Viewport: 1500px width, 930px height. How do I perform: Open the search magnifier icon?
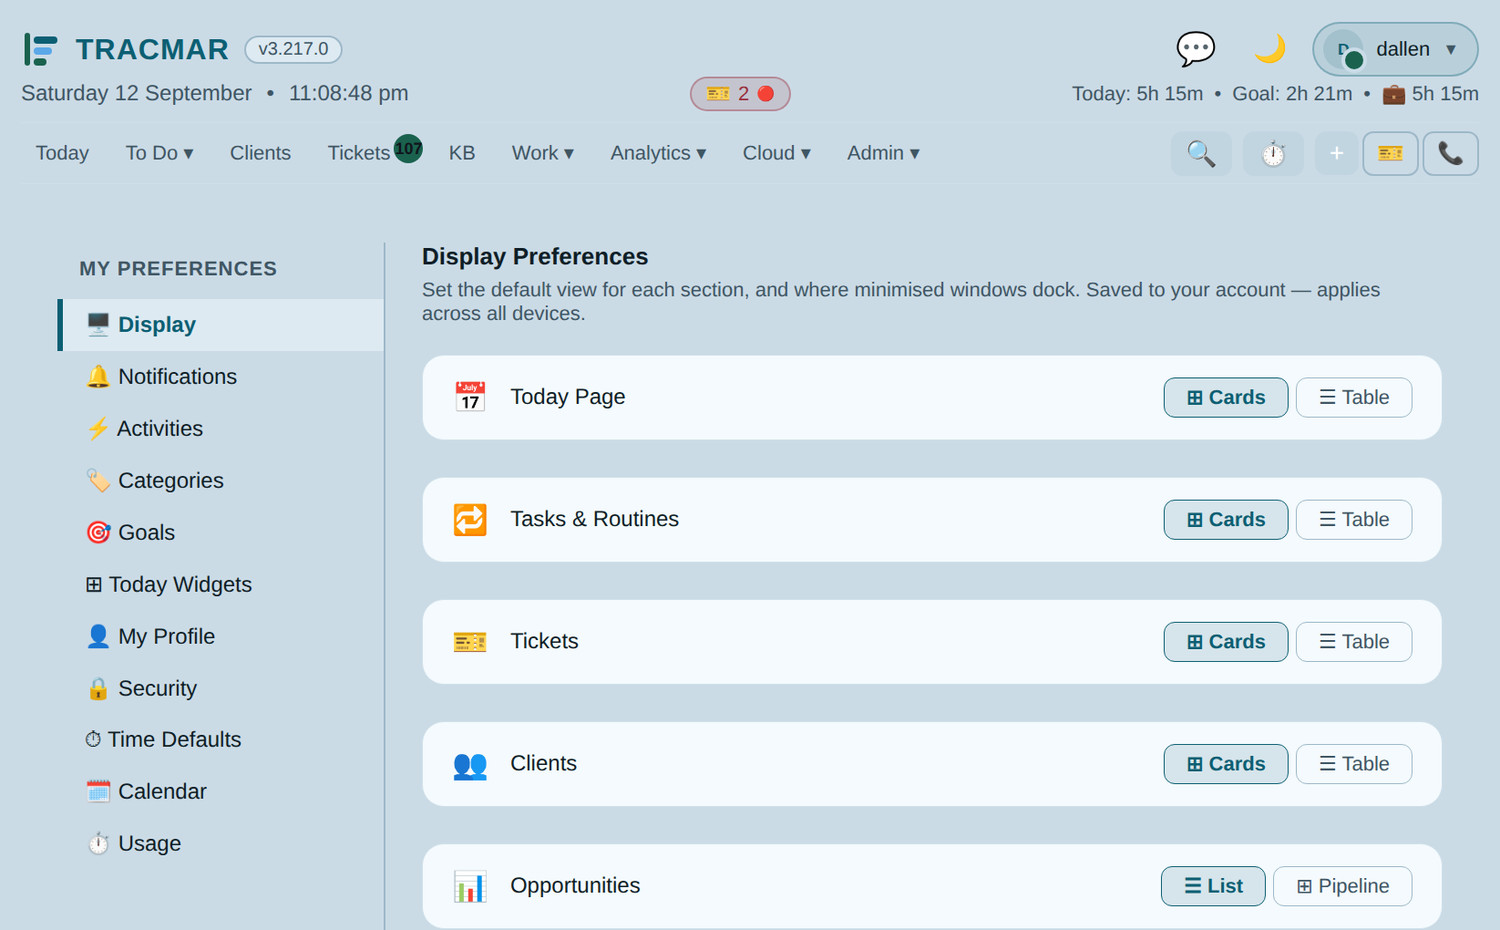tap(1201, 154)
